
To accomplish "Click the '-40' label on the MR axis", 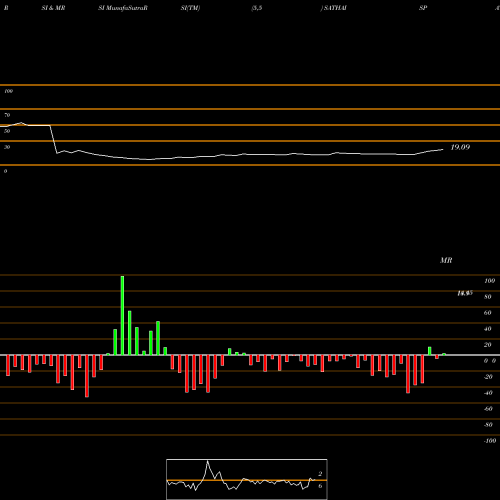I will click(x=488, y=393).
